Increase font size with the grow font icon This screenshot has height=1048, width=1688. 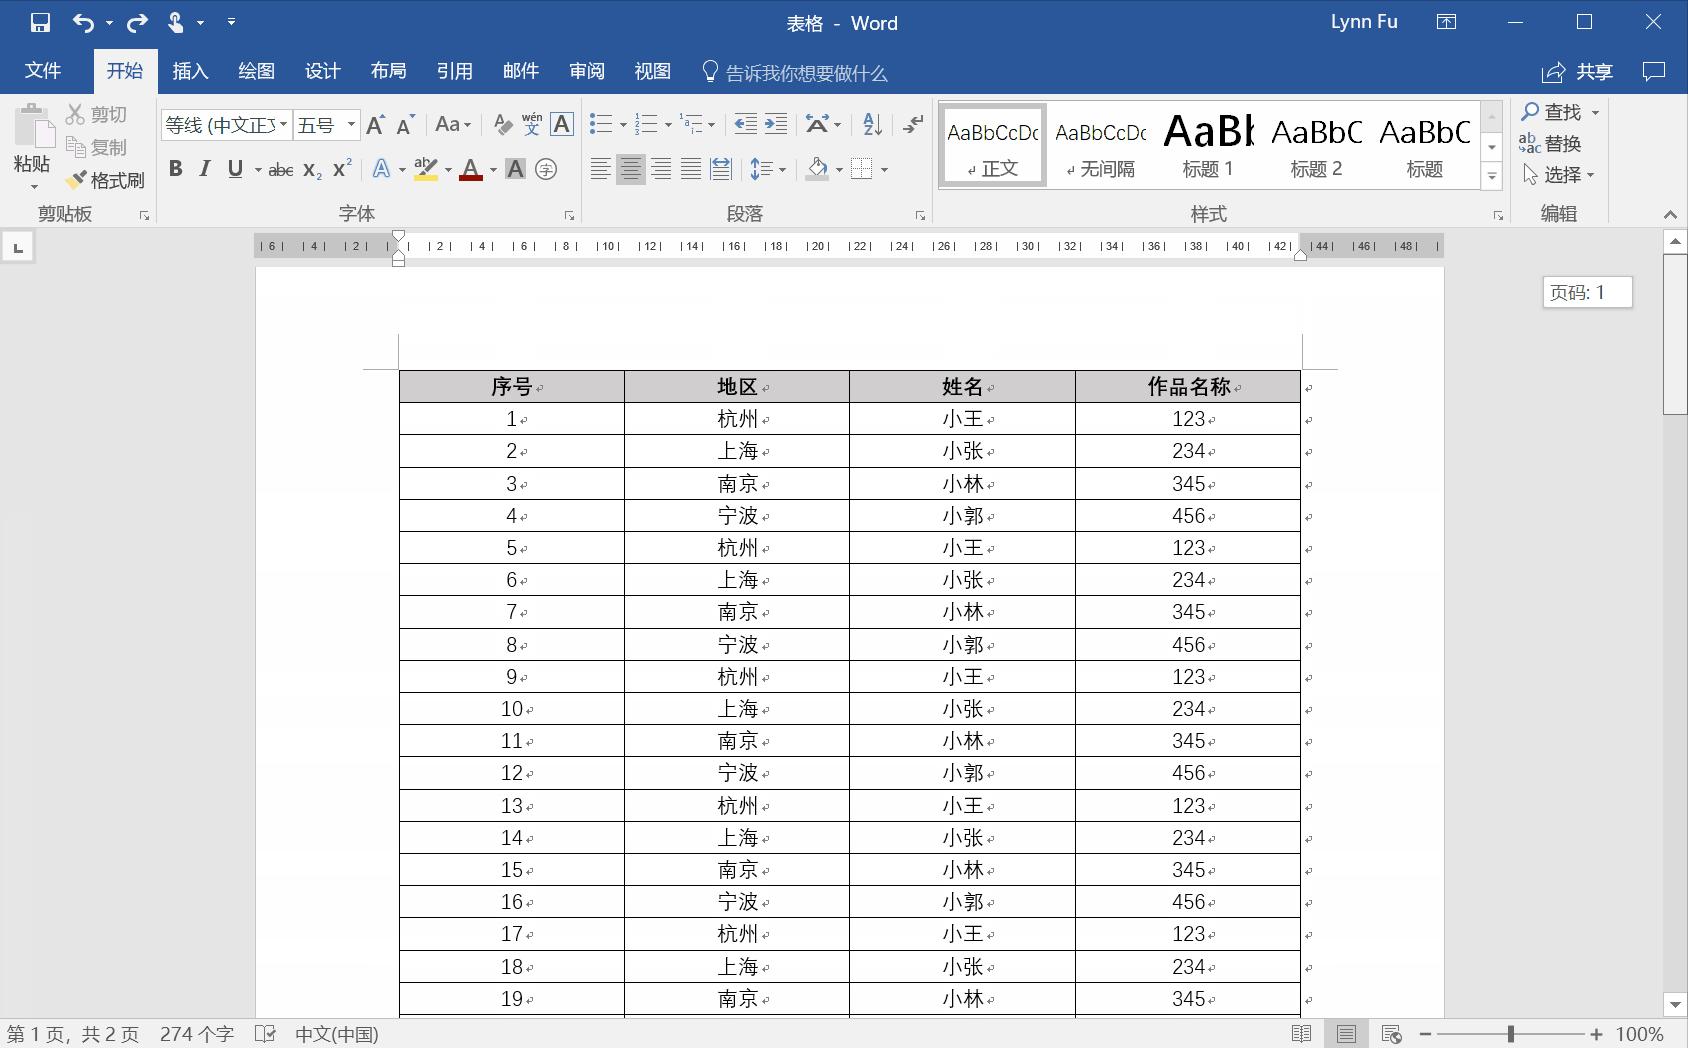(375, 125)
